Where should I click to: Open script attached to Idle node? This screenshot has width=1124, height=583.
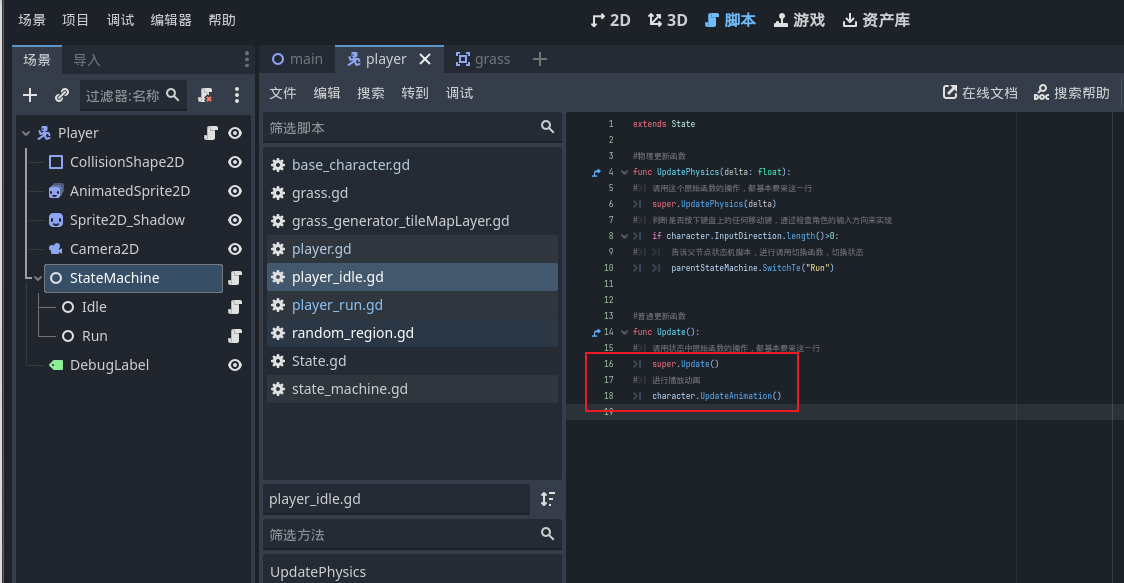(x=234, y=307)
